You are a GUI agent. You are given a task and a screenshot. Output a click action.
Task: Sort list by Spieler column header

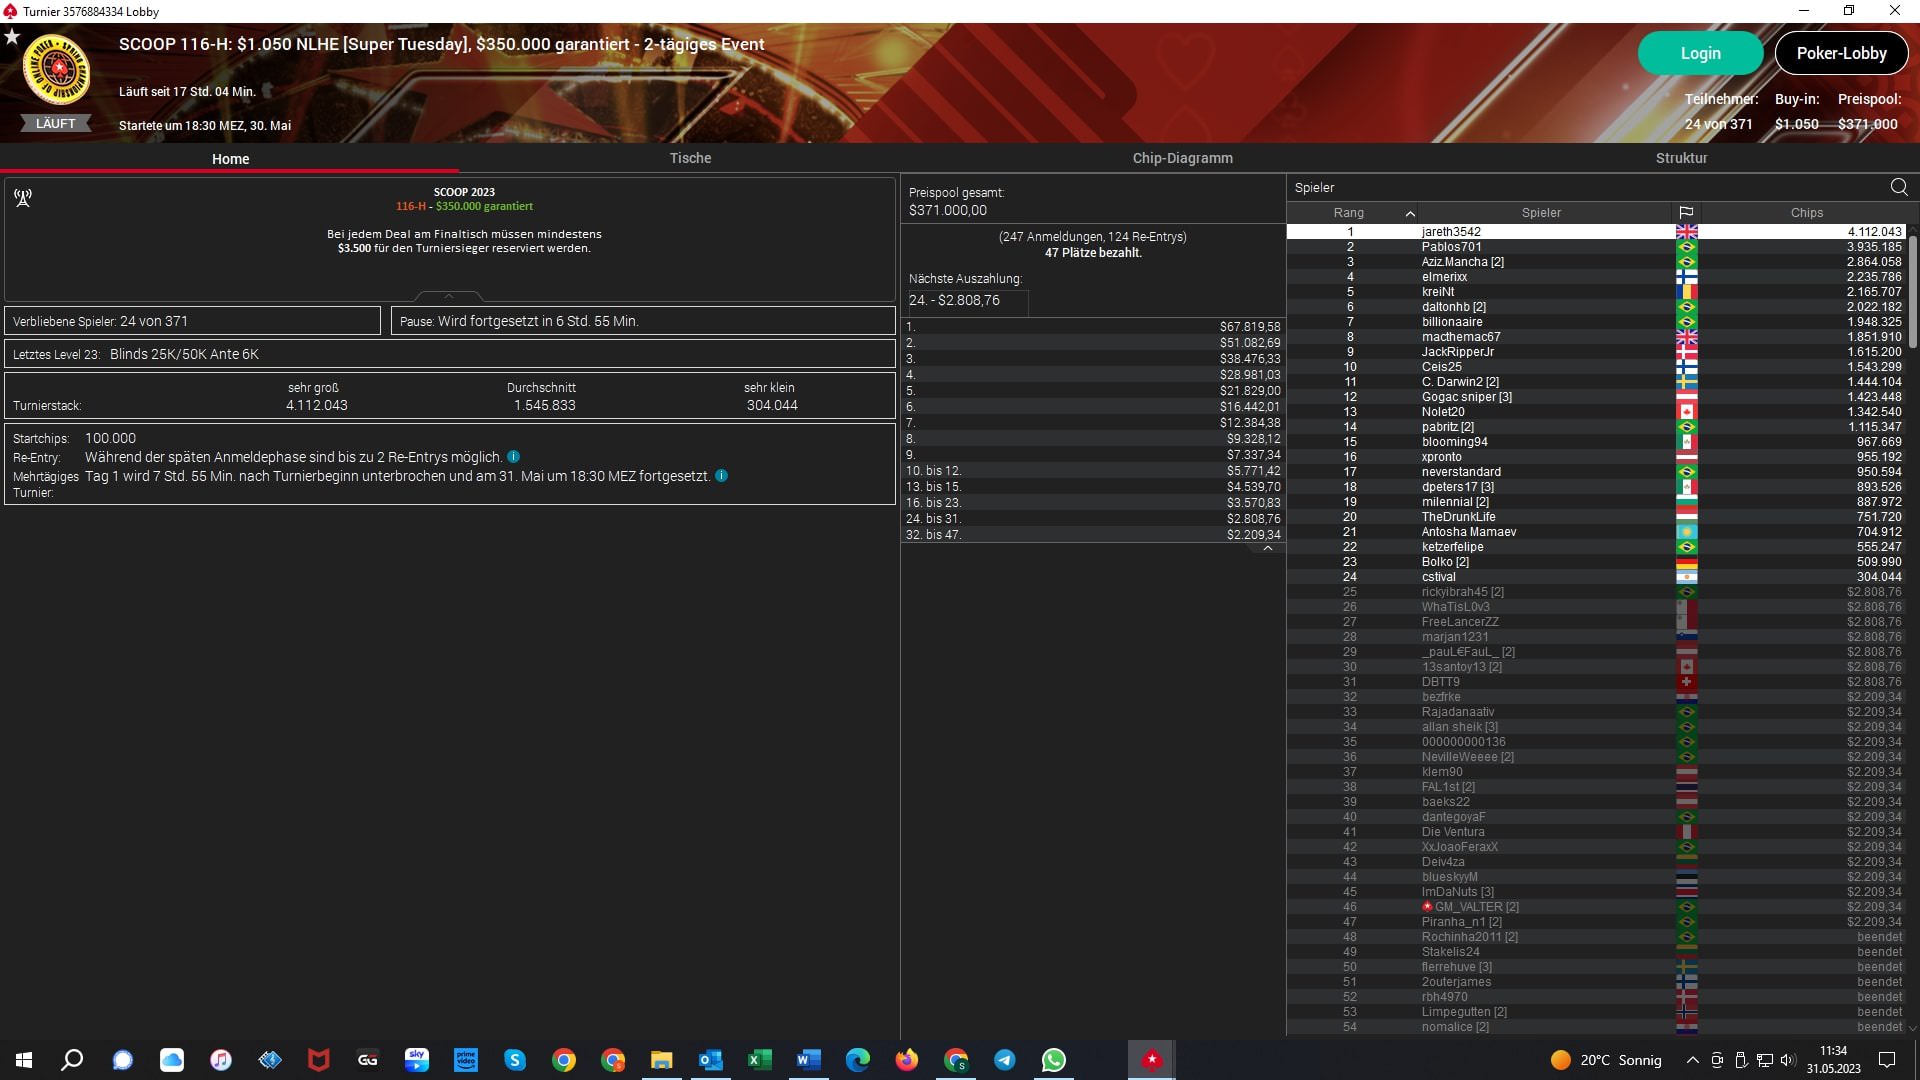point(1541,213)
